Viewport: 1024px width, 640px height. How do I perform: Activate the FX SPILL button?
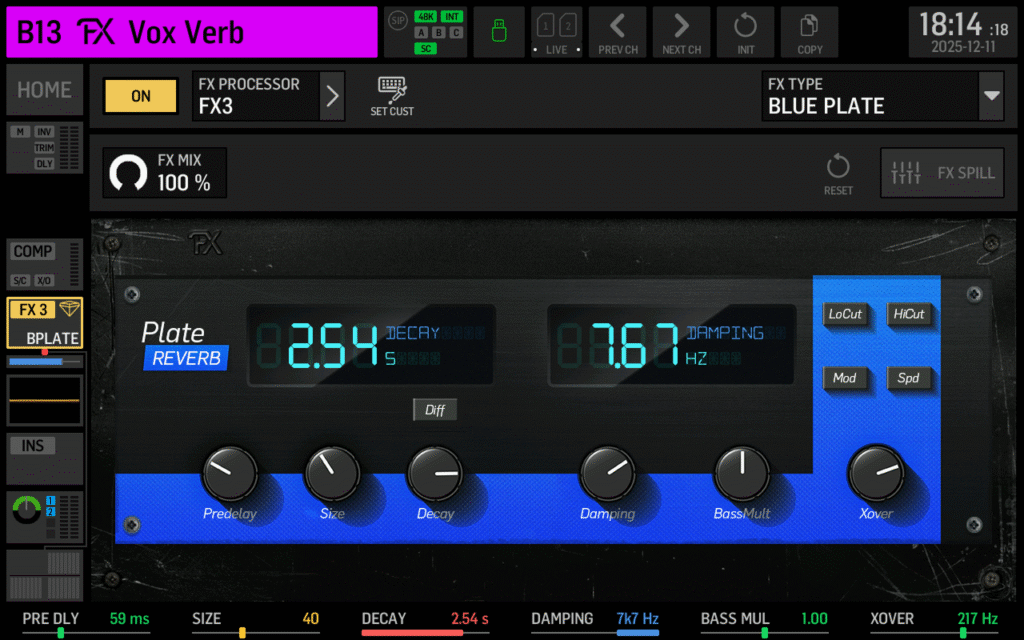[x=941, y=171]
